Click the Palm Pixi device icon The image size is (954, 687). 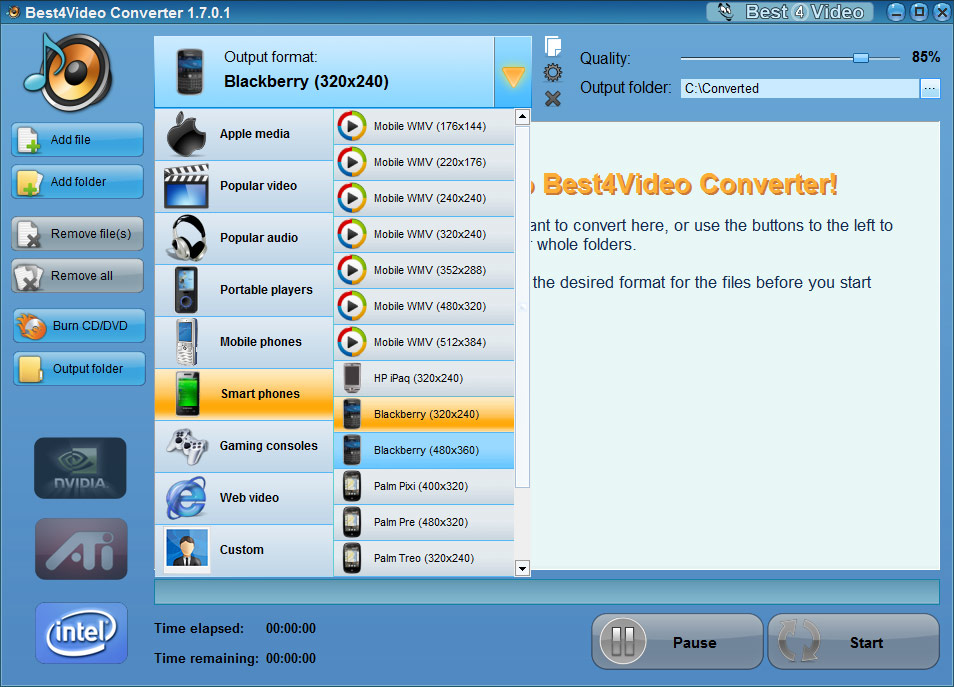[352, 486]
